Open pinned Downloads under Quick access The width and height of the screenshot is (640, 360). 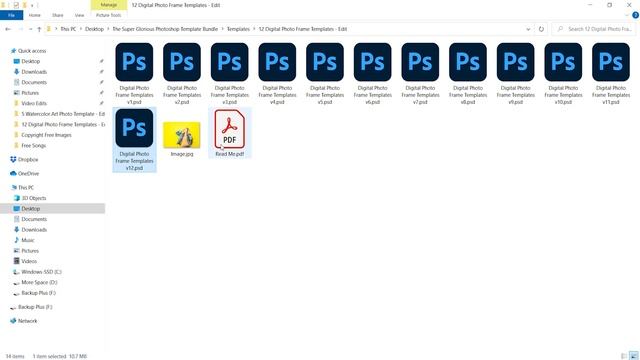[x=34, y=72]
